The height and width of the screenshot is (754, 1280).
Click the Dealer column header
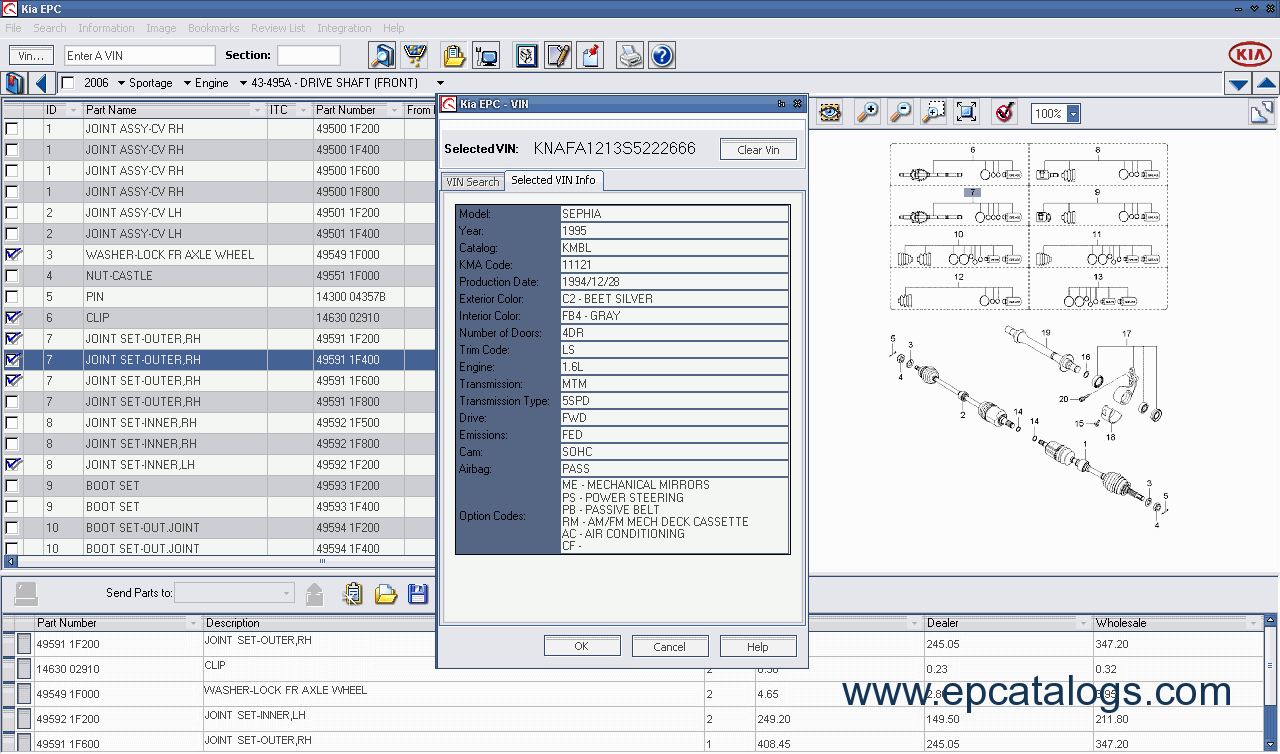click(x=1008, y=623)
